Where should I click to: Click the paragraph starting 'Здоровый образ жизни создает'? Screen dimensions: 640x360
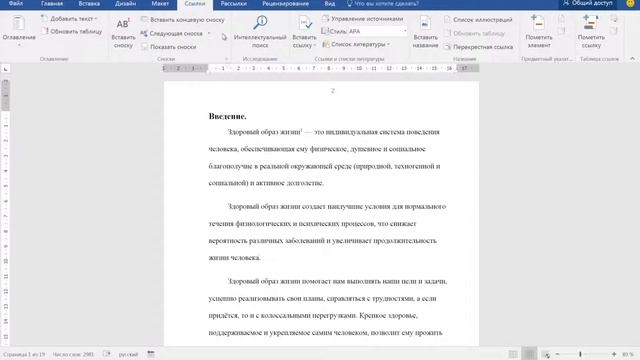[327, 232]
